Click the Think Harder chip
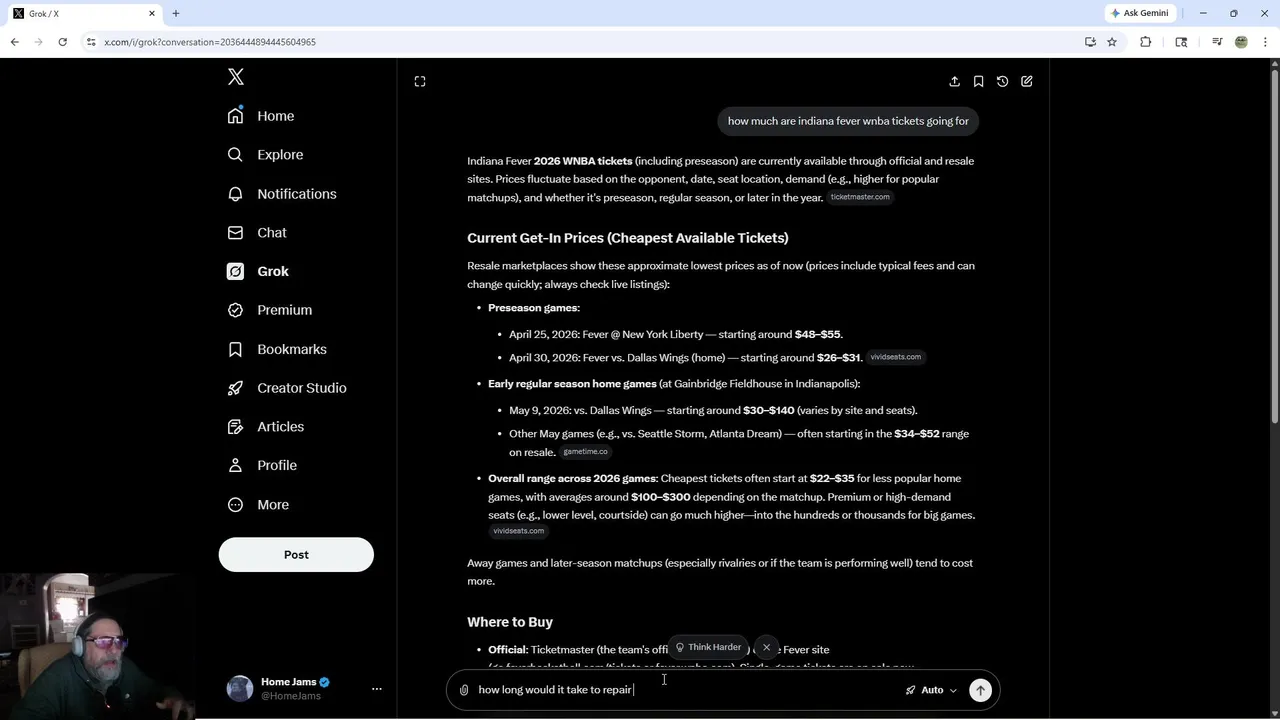This screenshot has width=1280, height=720. coord(708,647)
